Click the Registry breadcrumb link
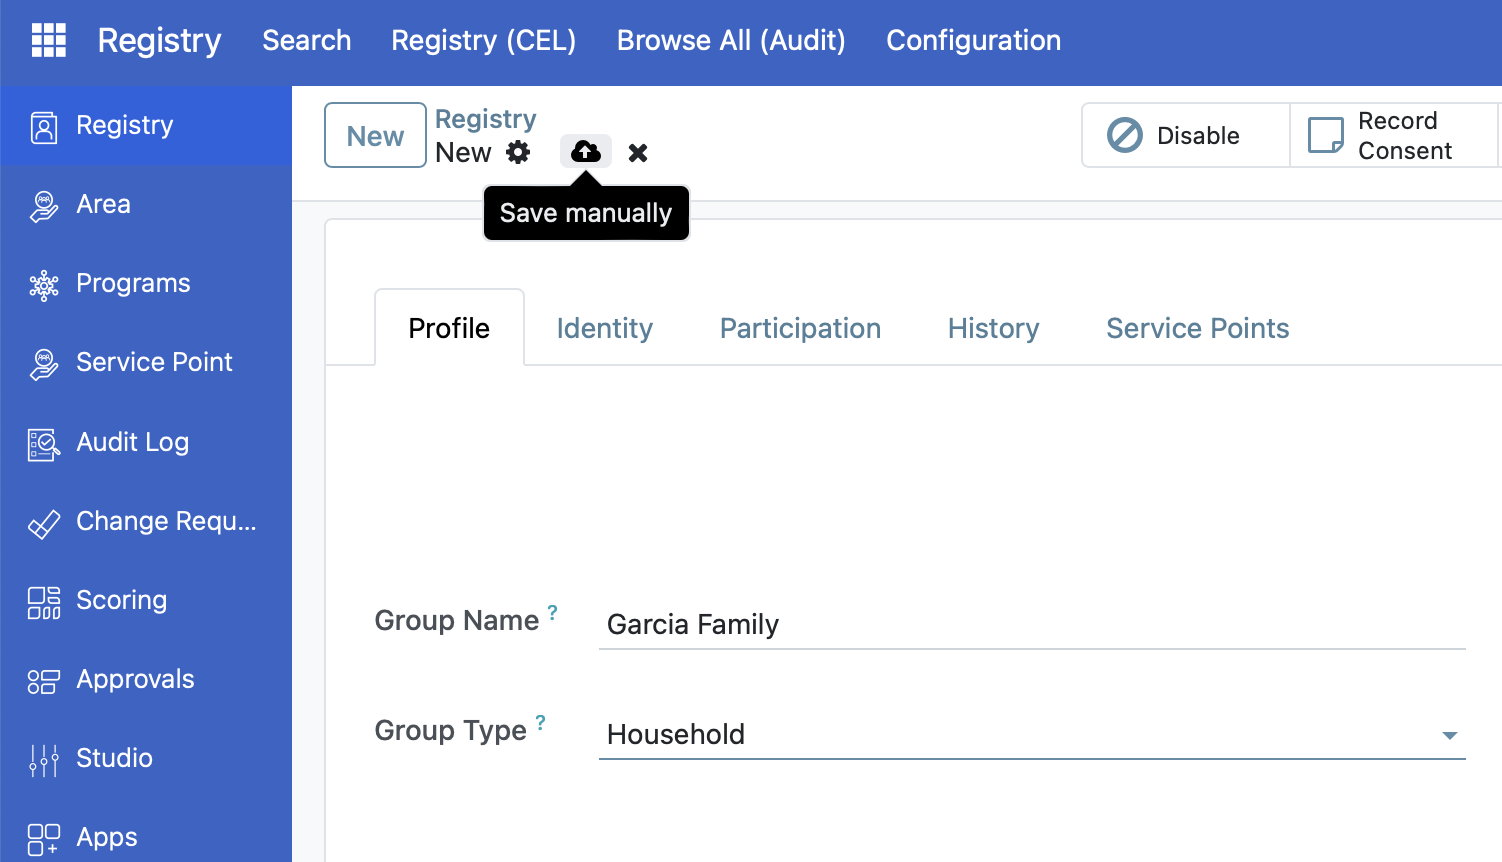Image resolution: width=1502 pixels, height=862 pixels. click(x=485, y=119)
